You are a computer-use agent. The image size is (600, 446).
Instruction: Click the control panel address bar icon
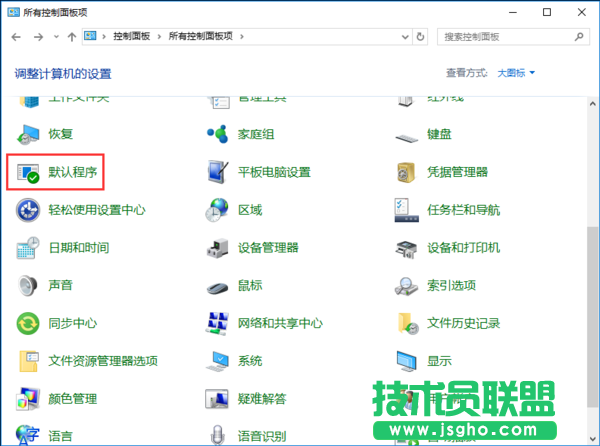(90, 36)
